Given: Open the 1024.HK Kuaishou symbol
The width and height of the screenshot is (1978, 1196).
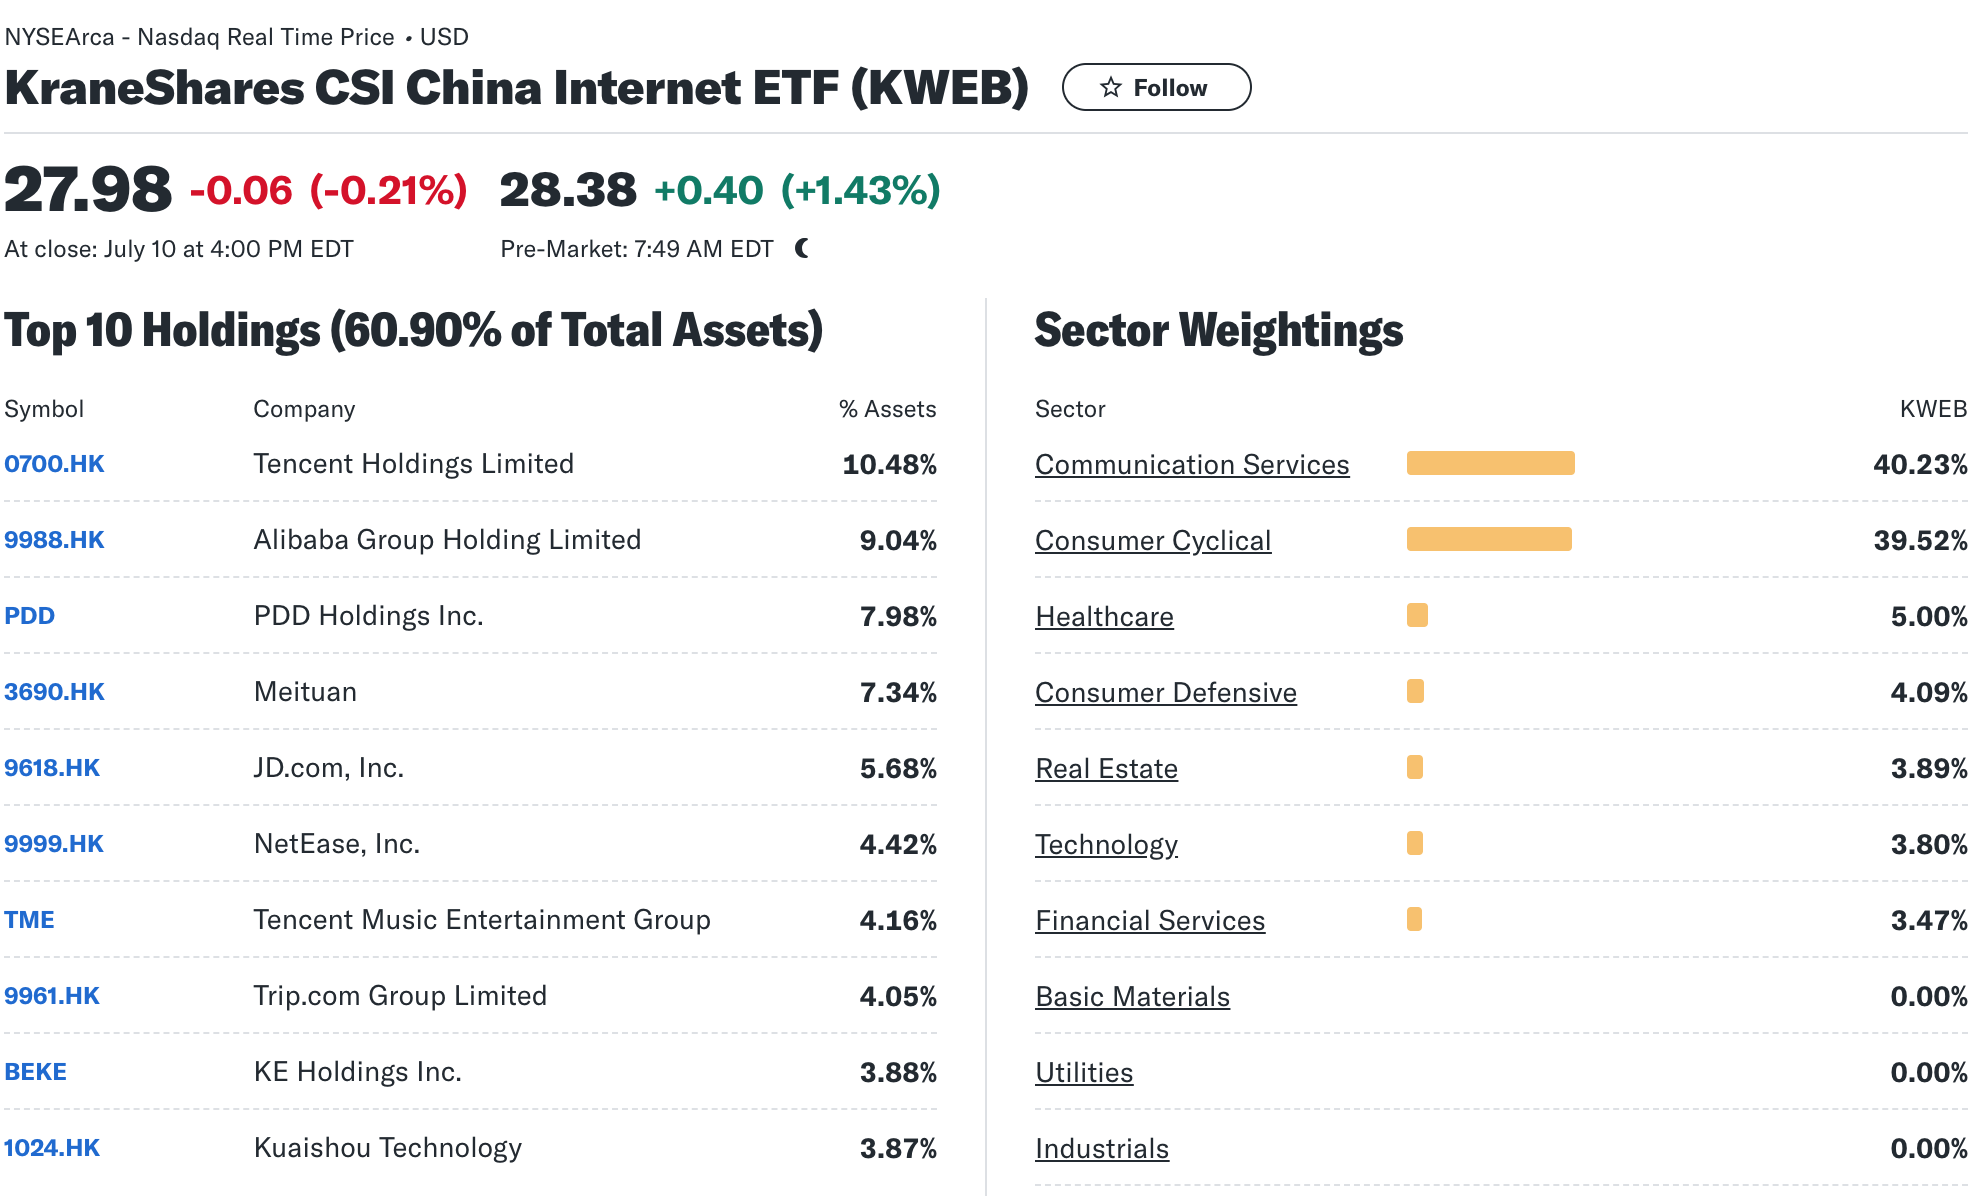Looking at the screenshot, I should 52,1148.
